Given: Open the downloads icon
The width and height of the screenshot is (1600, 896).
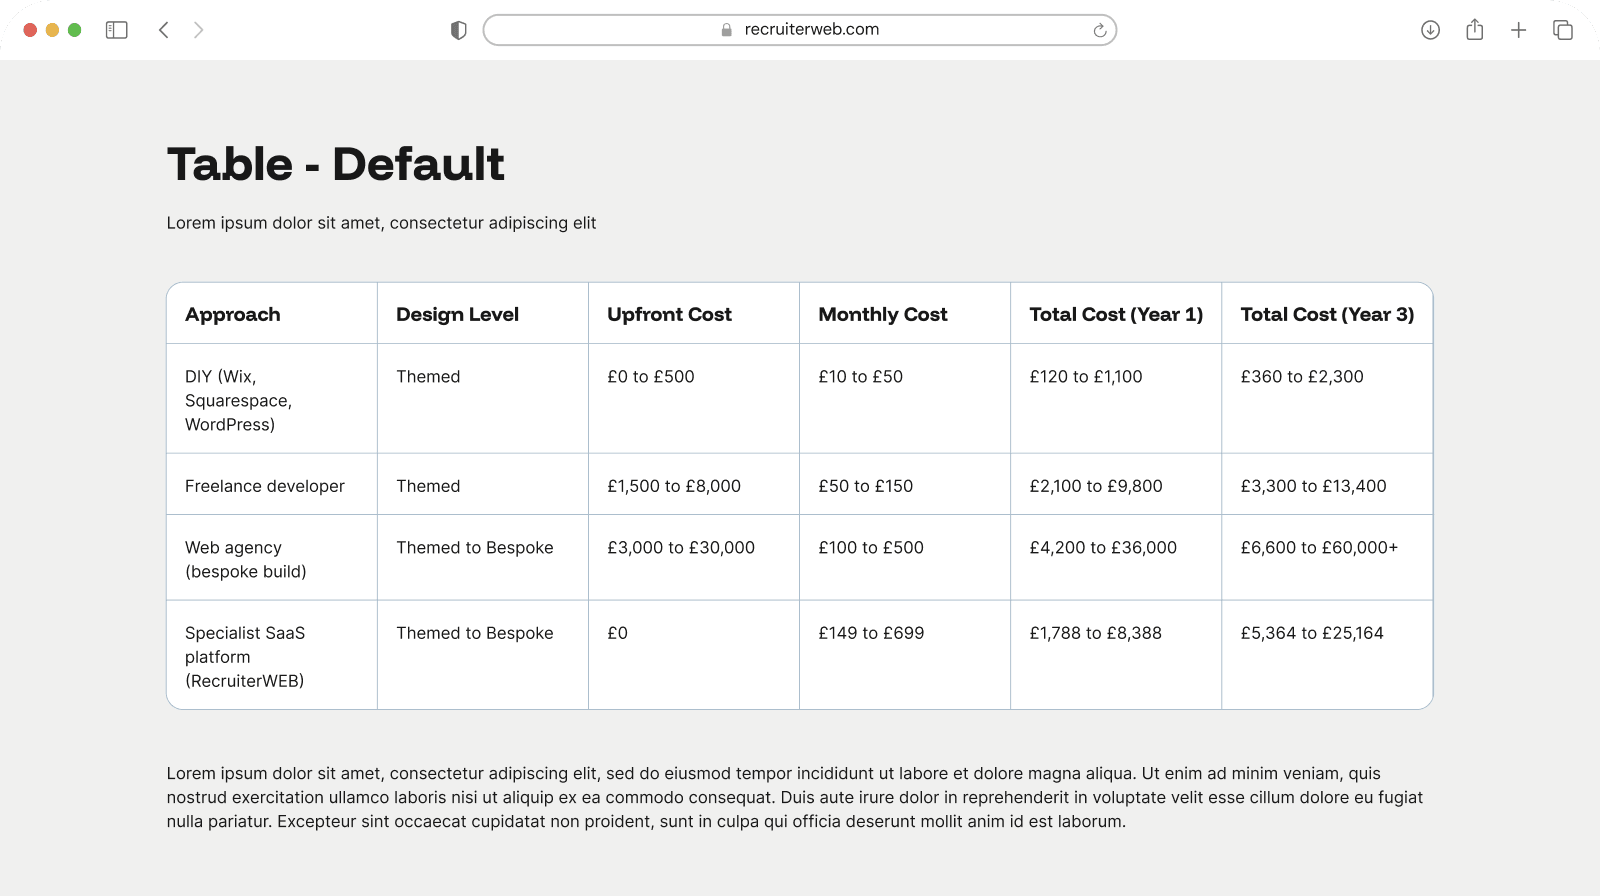Looking at the screenshot, I should coord(1431,30).
